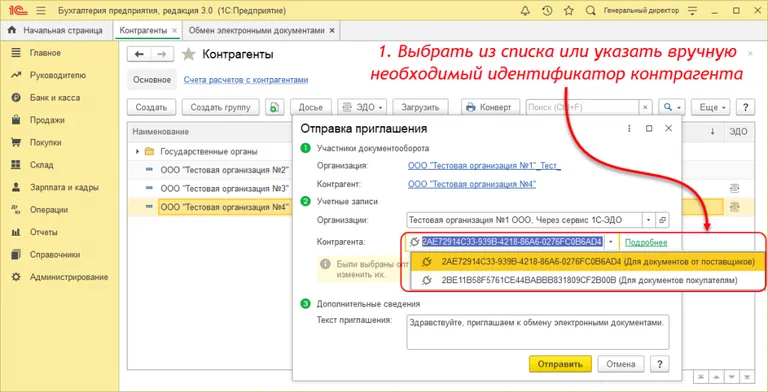Click copy item icon button
This screenshot has height=392, width=768.
coord(275,107)
